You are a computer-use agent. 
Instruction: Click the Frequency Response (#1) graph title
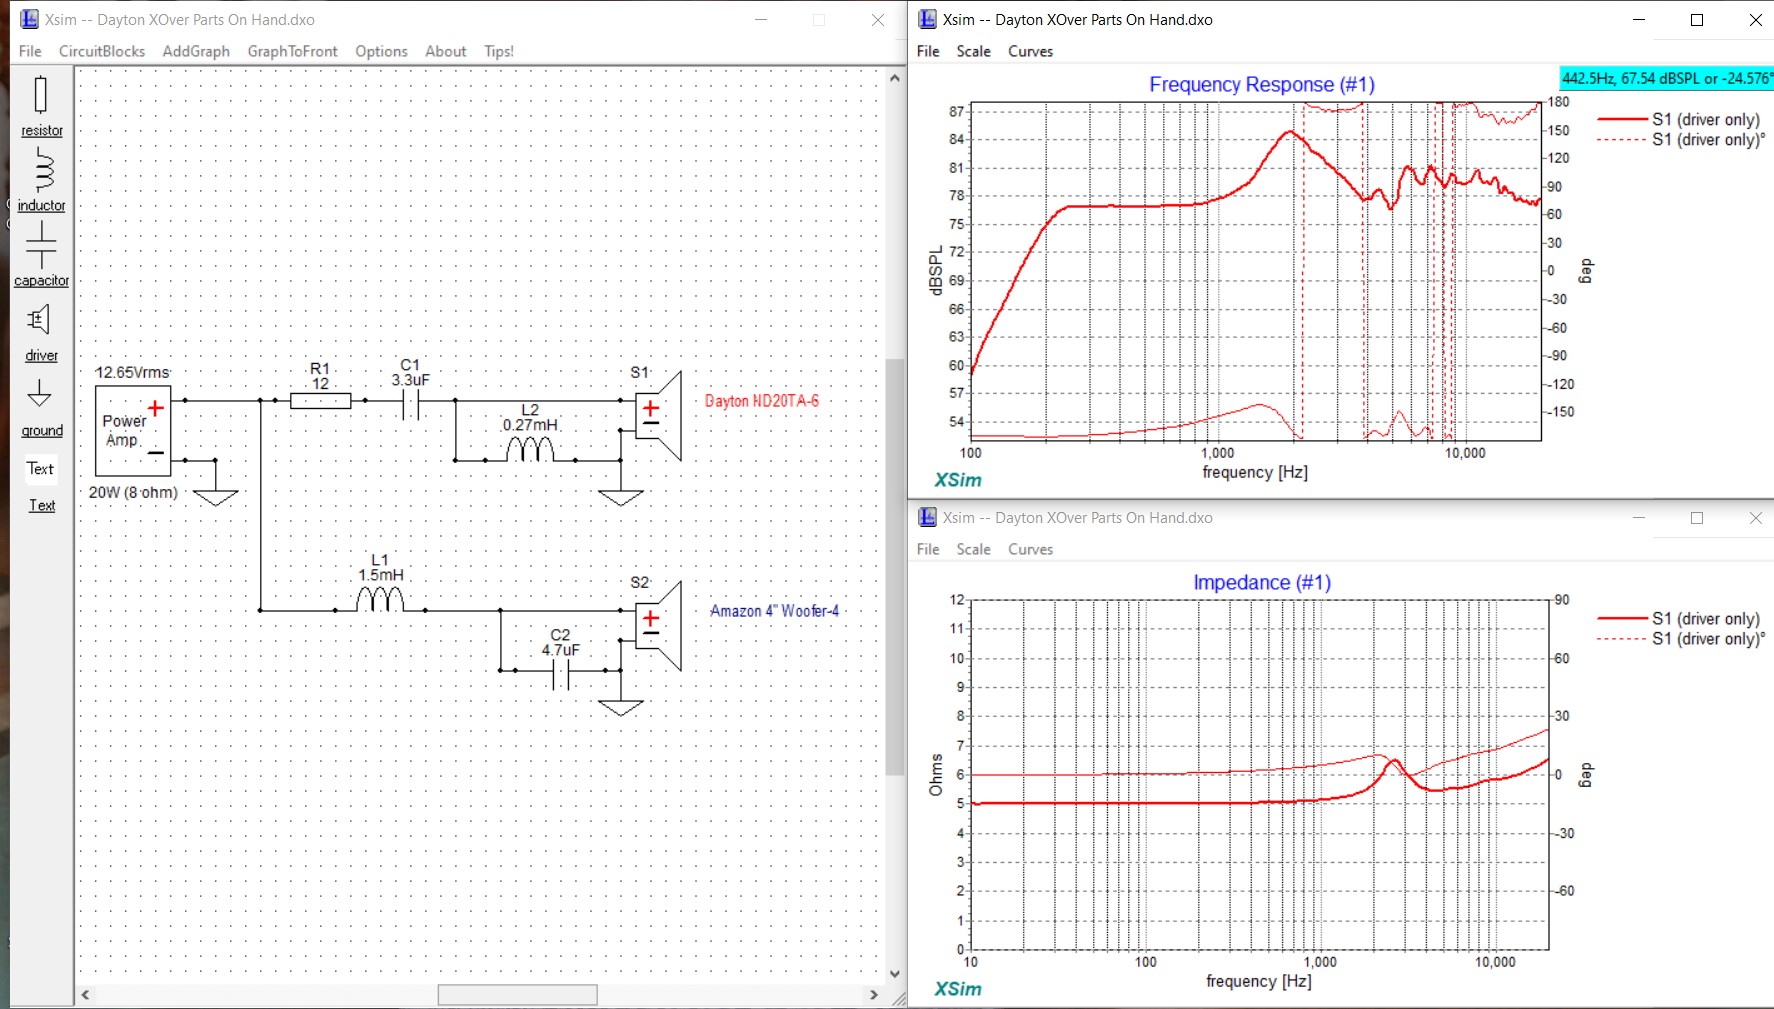tap(1262, 85)
